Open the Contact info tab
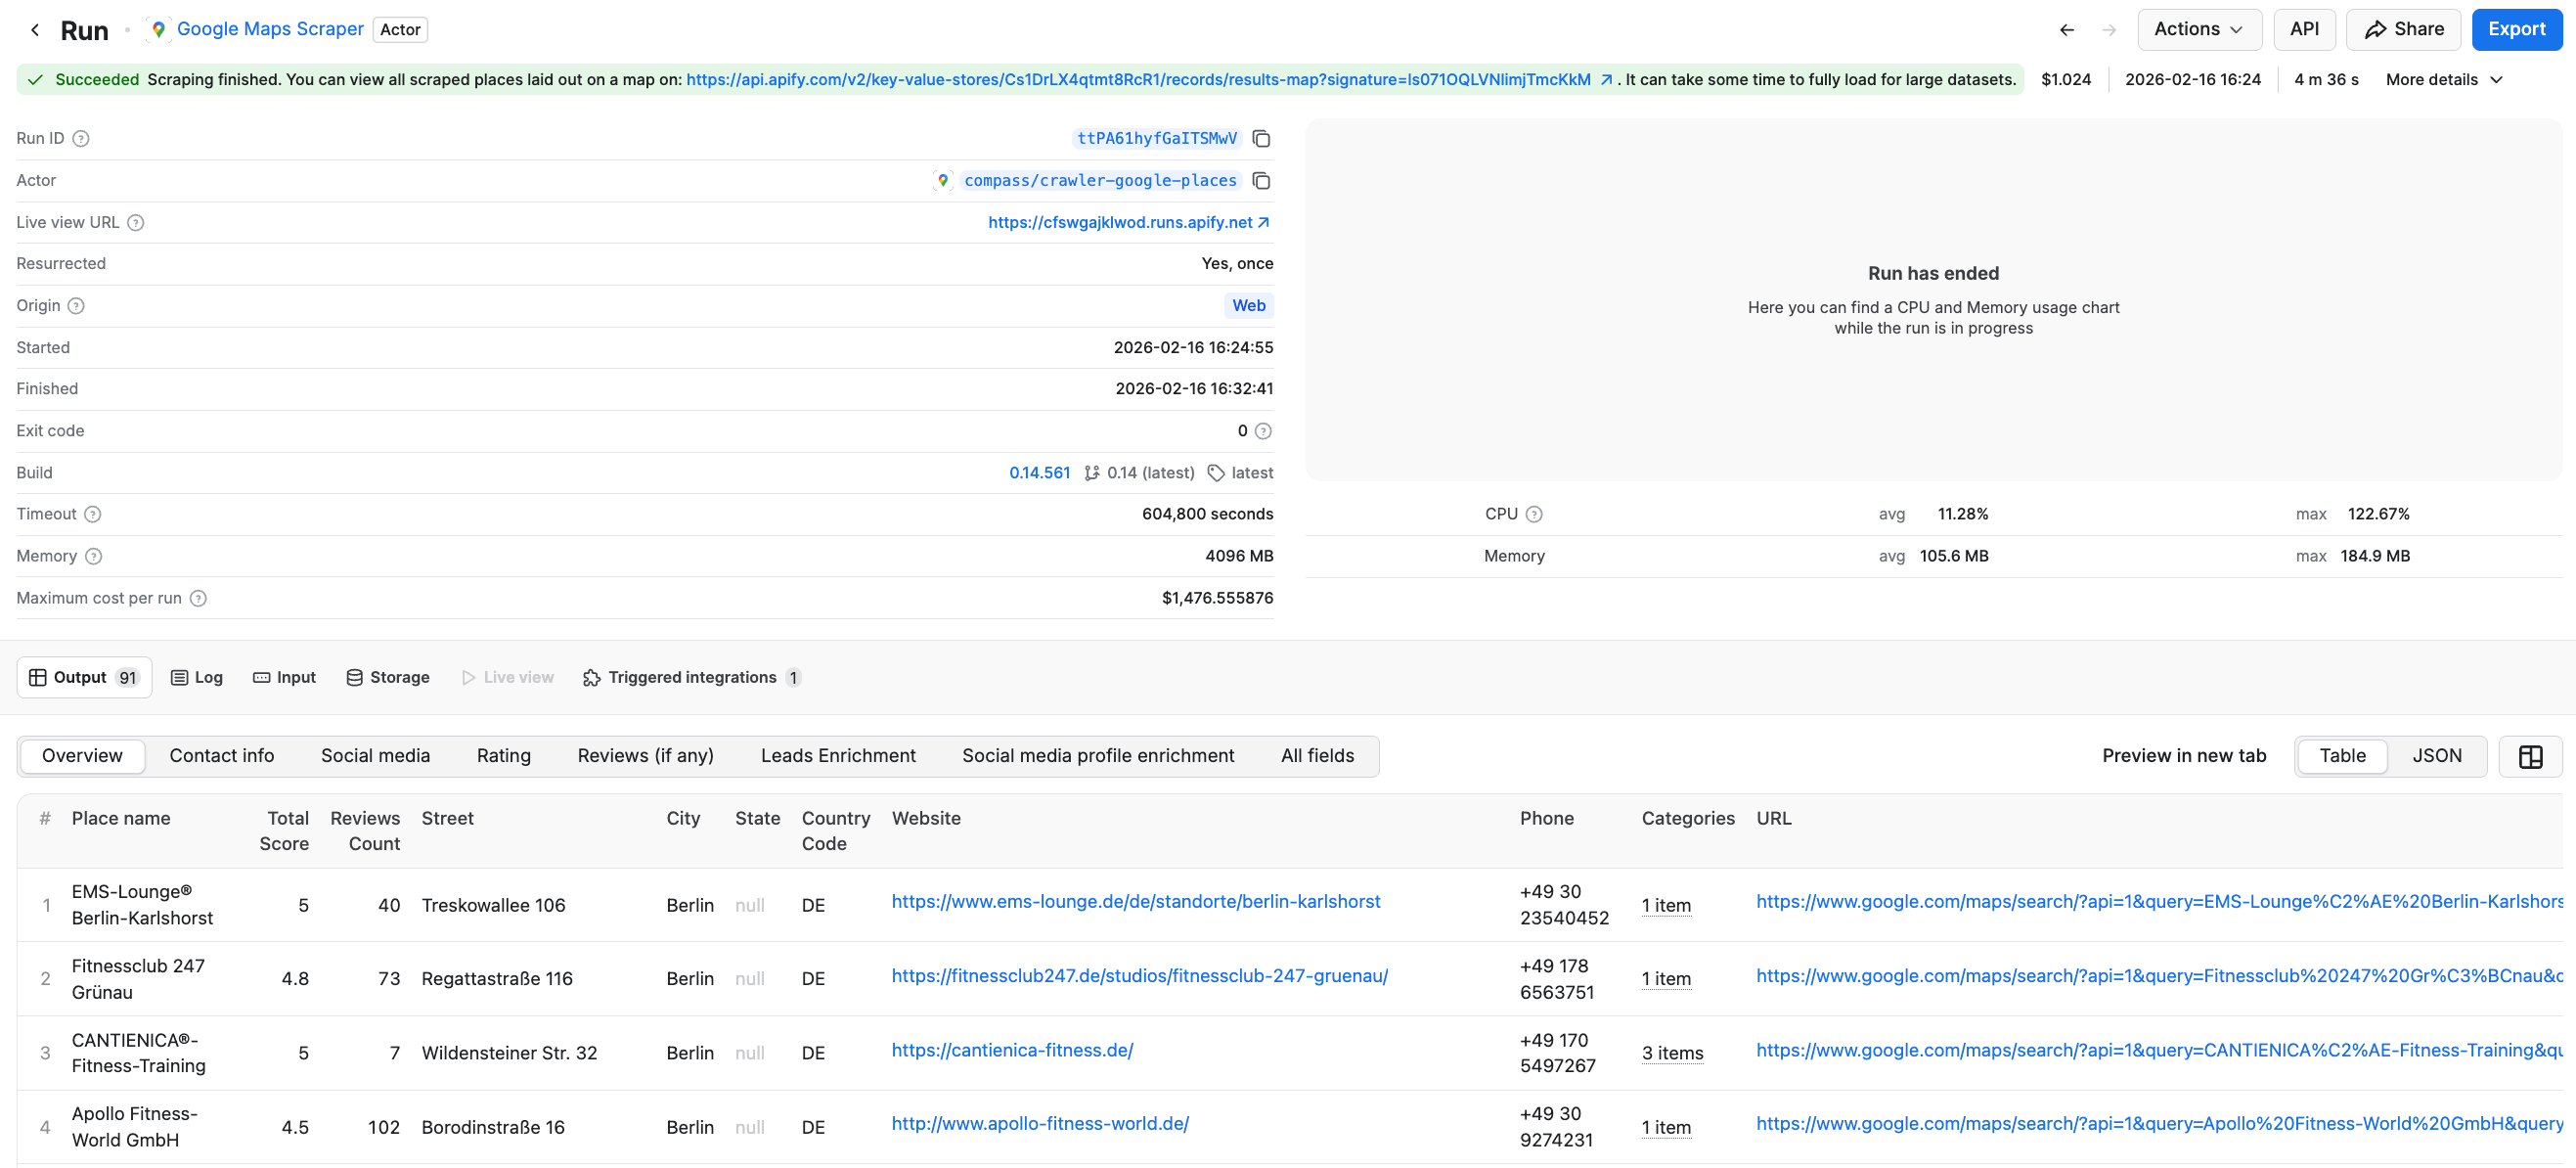 [x=222, y=756]
